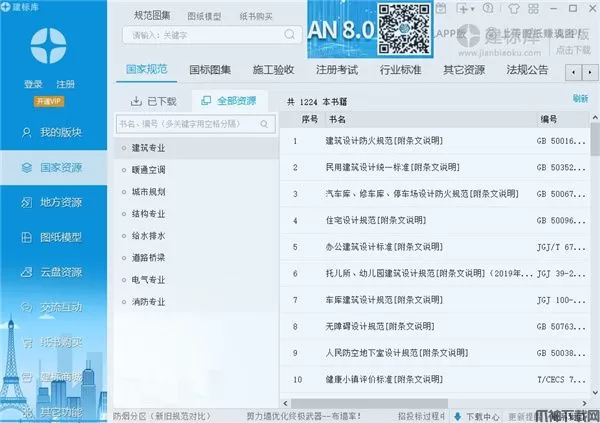
Task: Select the 规范图集 search category
Action: (152, 16)
